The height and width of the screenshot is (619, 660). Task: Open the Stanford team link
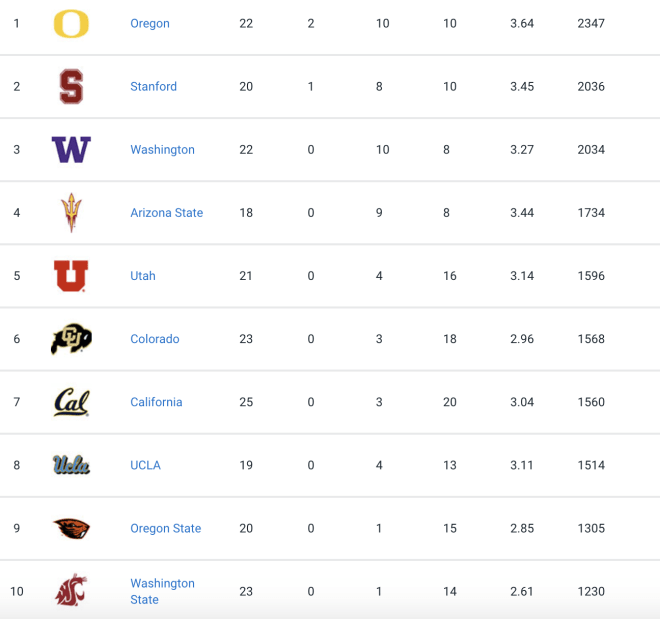pyautogui.click(x=154, y=86)
